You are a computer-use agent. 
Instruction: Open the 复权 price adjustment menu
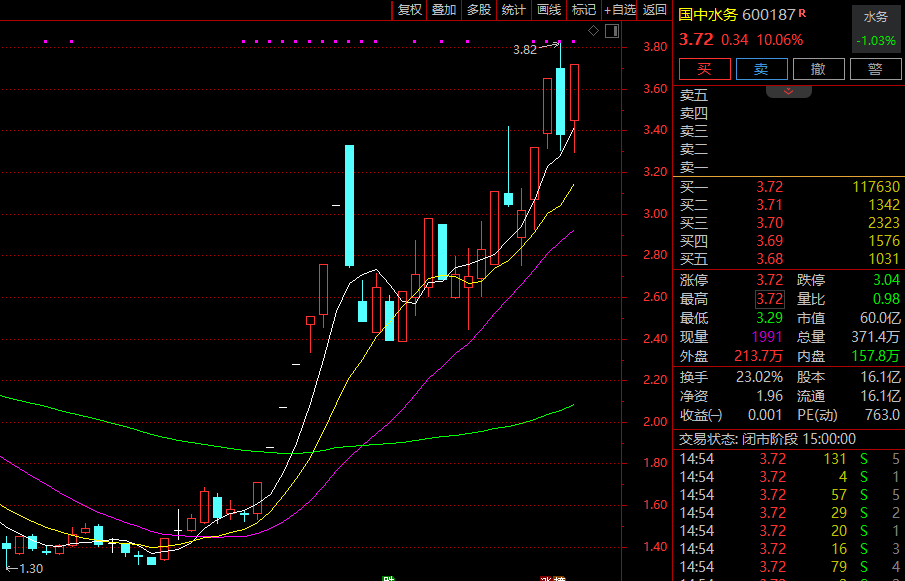tap(410, 10)
